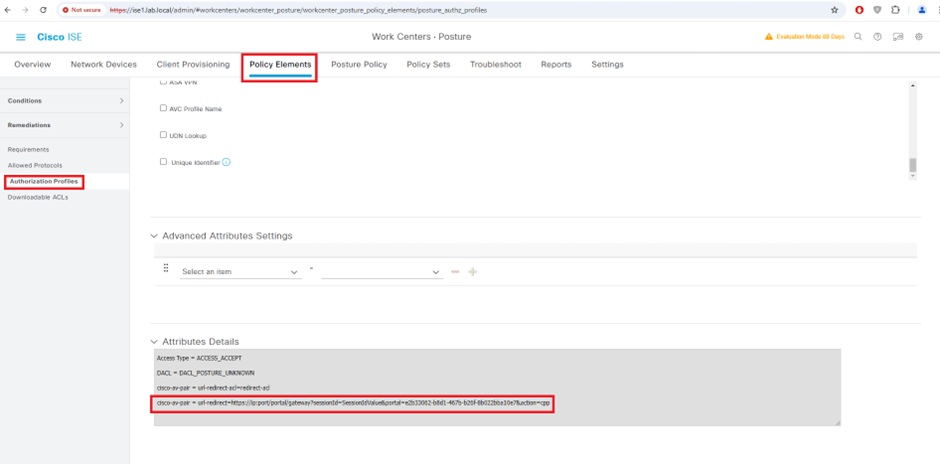Grab the attribute row drag handle
The width and height of the screenshot is (940, 464).
(166, 267)
